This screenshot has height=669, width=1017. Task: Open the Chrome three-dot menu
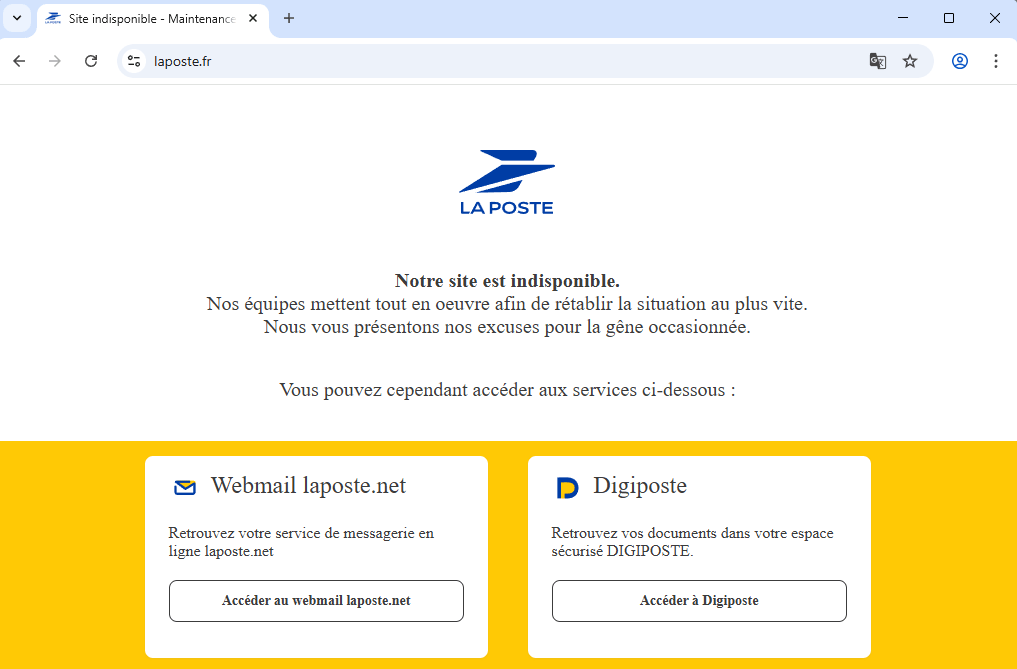pos(995,61)
